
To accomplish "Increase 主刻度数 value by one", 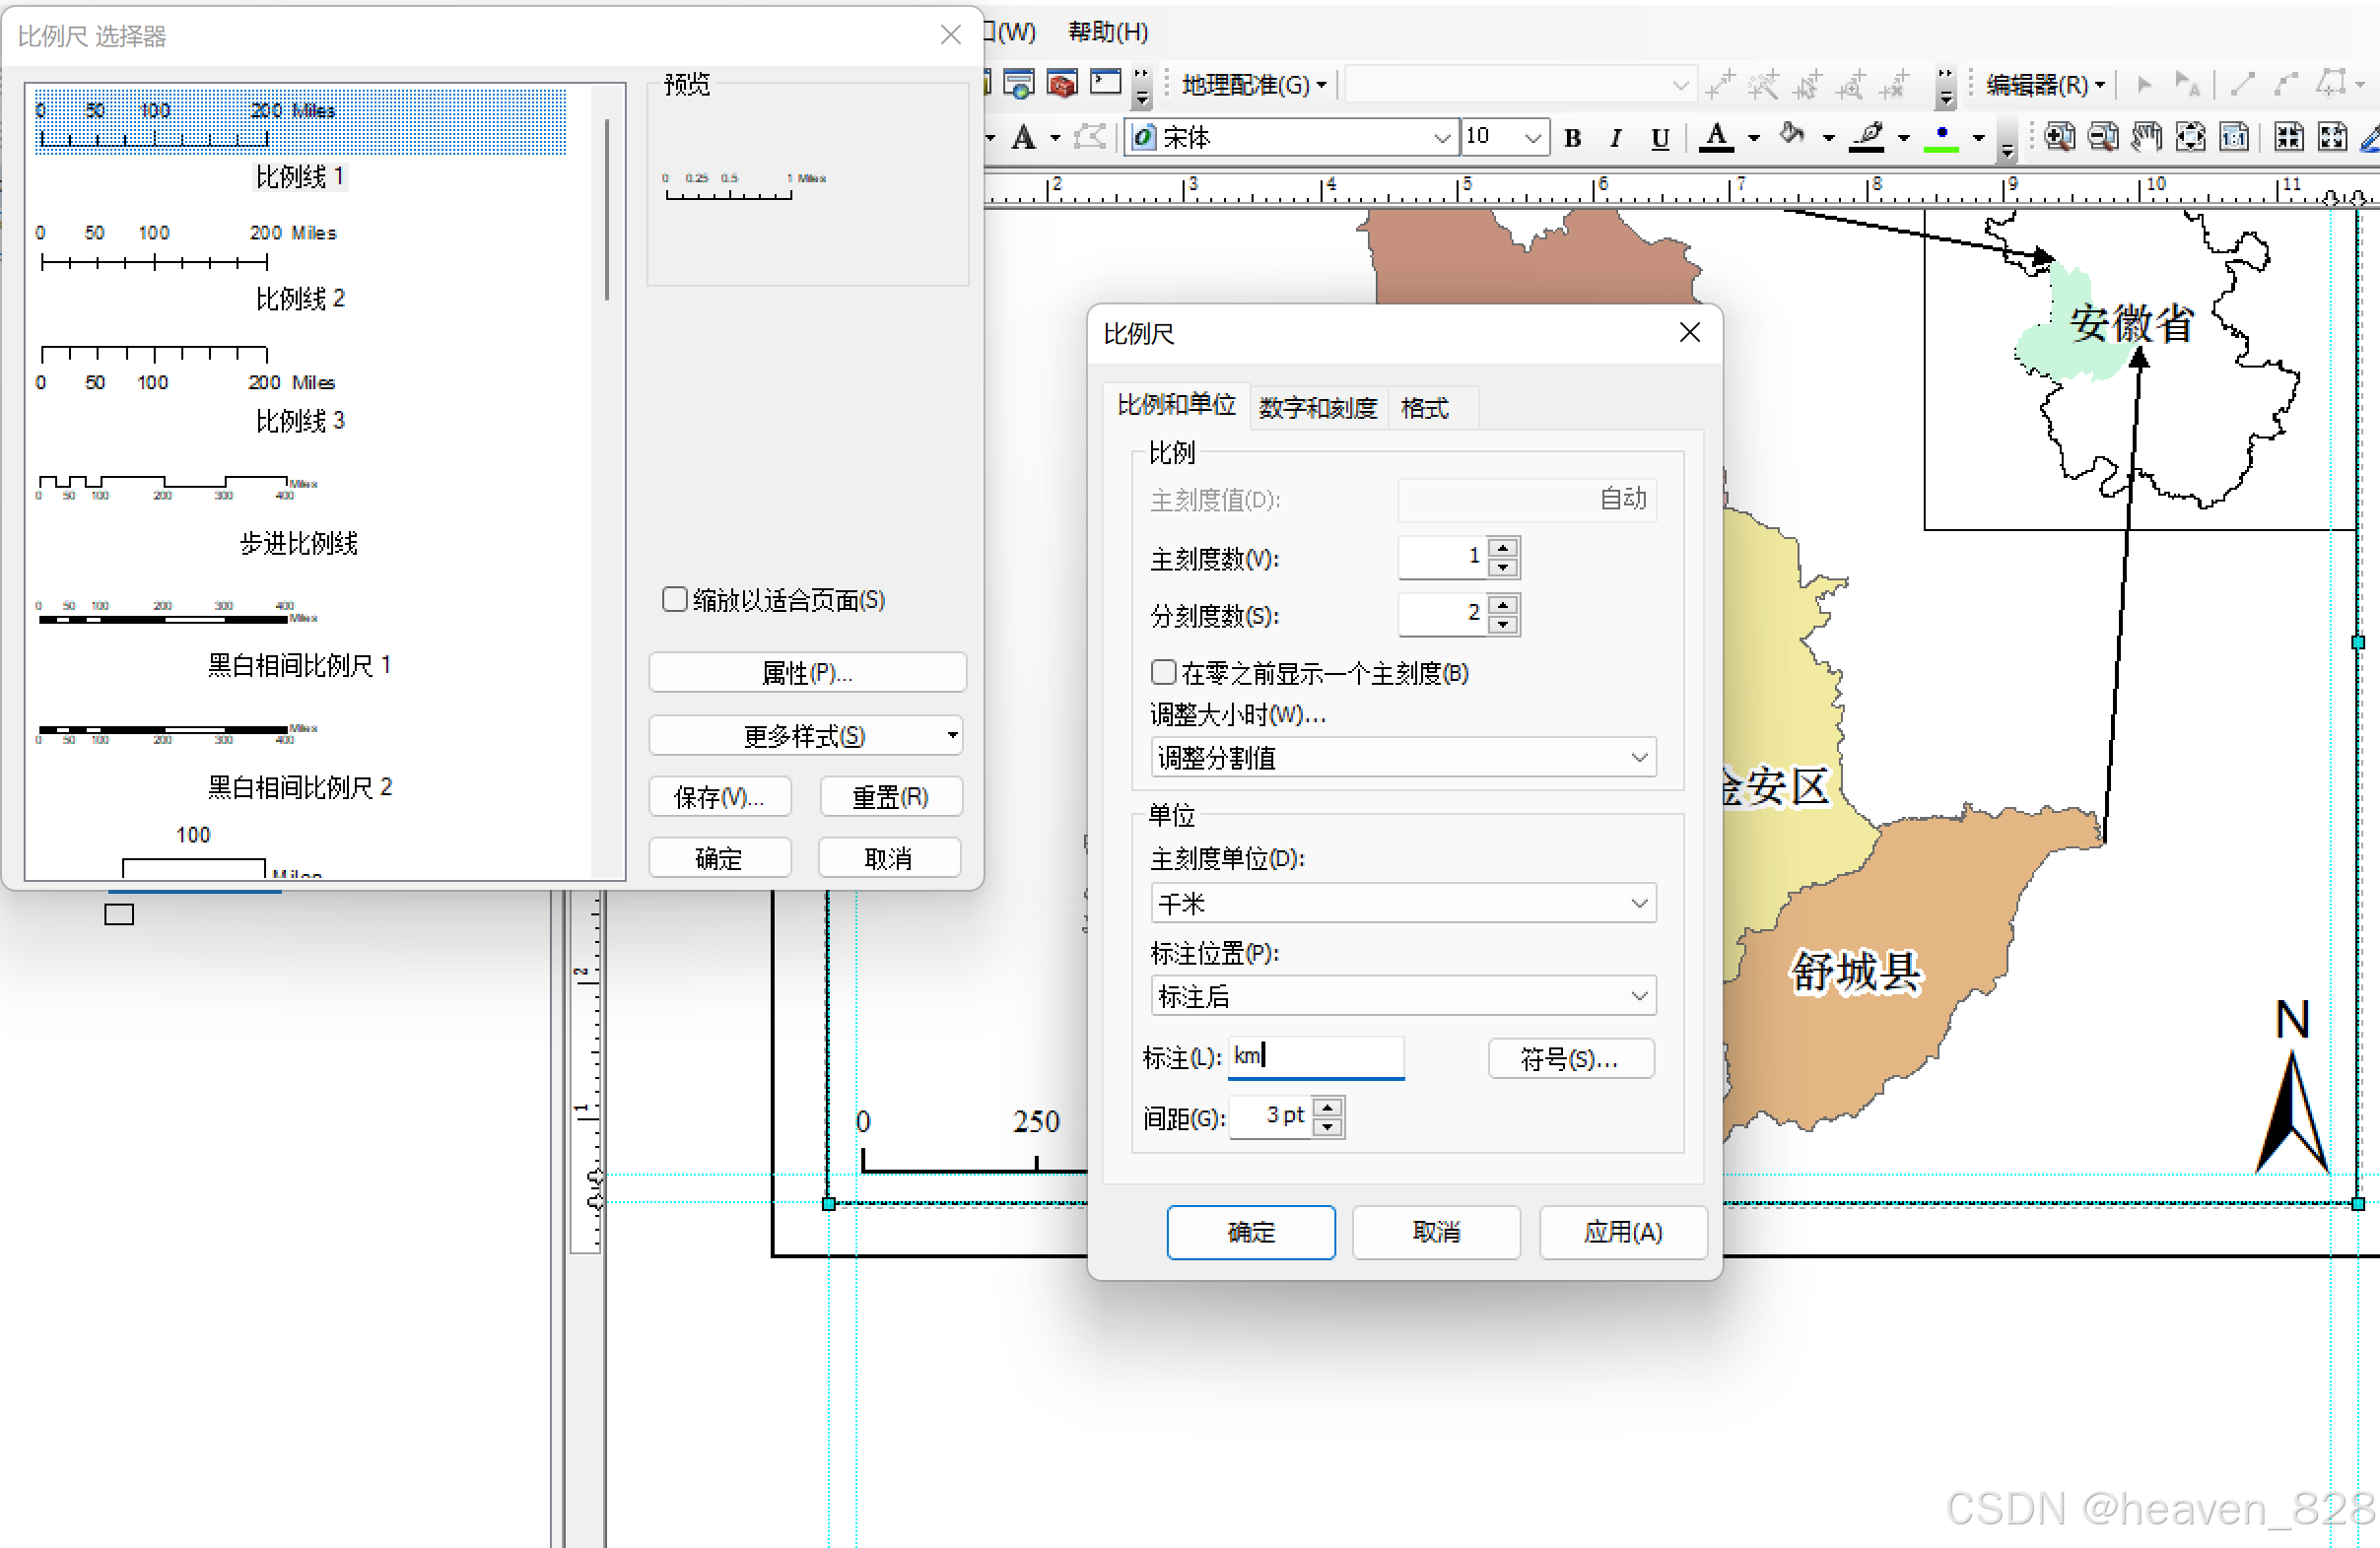I will [x=1503, y=548].
